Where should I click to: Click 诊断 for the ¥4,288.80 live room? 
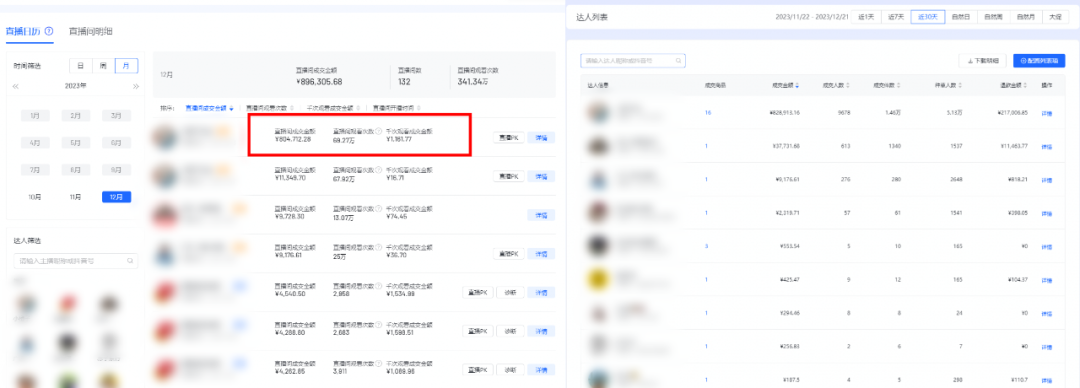tap(510, 331)
